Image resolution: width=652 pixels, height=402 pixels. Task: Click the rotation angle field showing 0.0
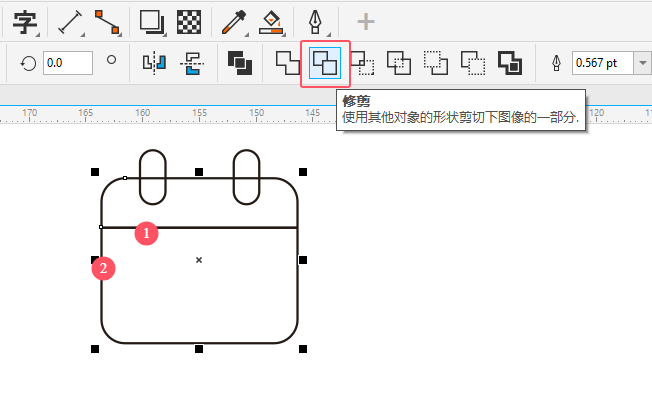(x=68, y=63)
